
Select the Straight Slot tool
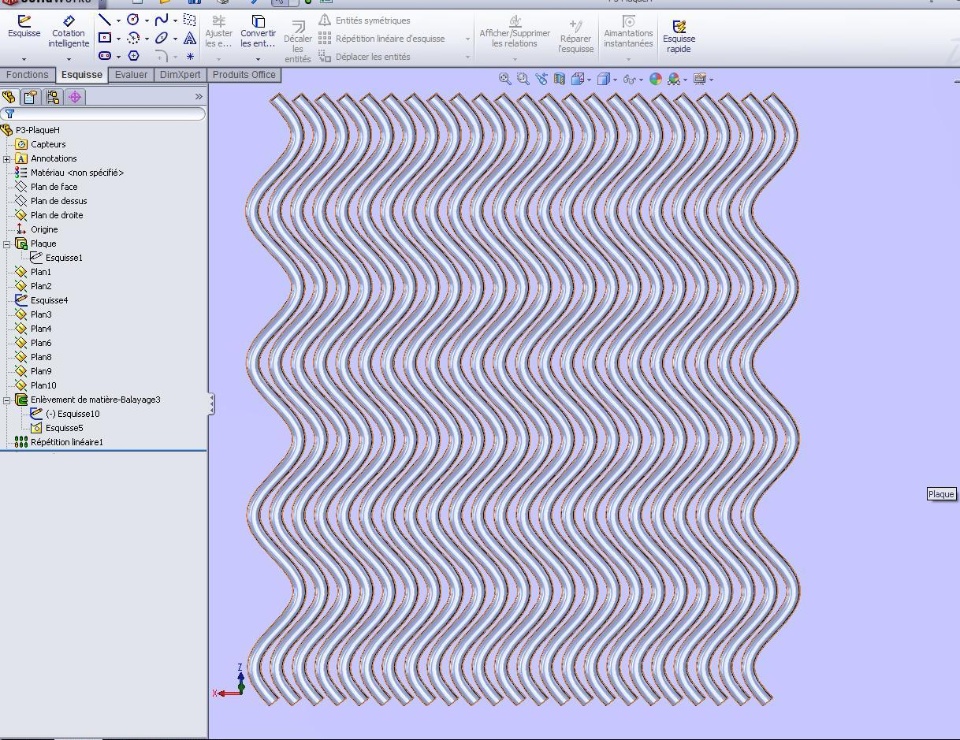click(x=105, y=56)
